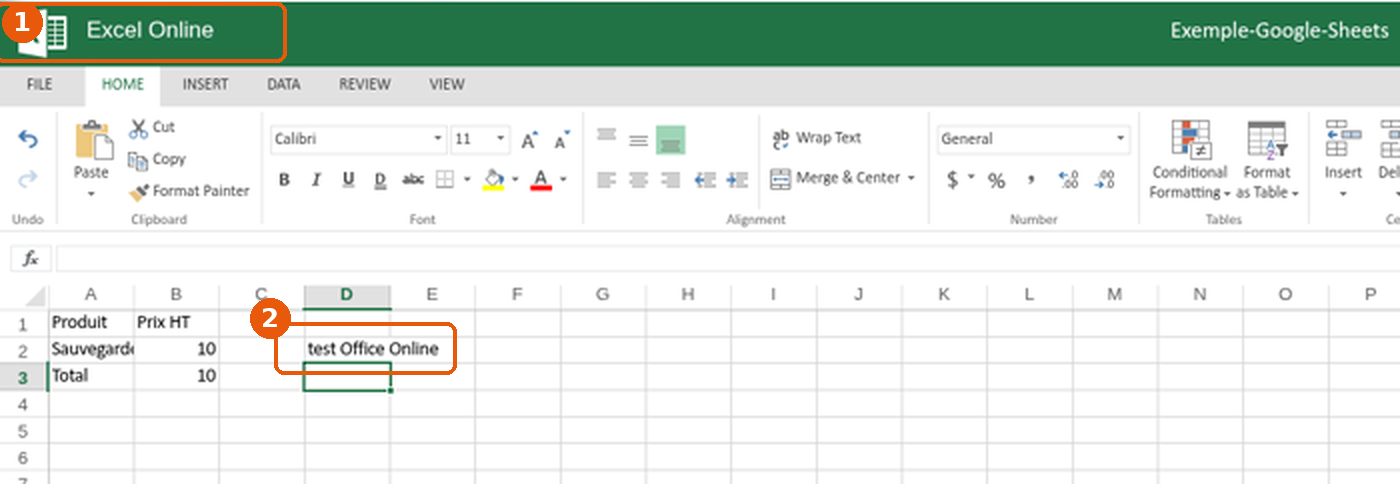
Task: Apply comma style format
Action: pos(1030,180)
